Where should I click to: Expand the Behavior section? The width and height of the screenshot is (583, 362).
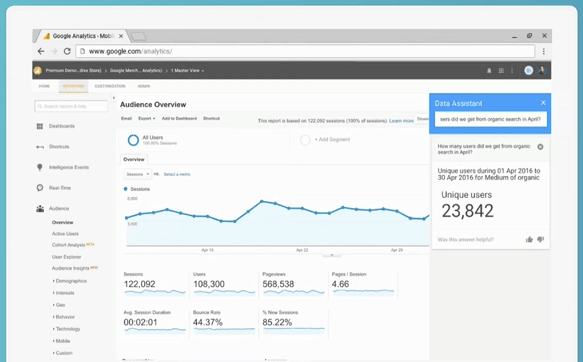pos(64,317)
